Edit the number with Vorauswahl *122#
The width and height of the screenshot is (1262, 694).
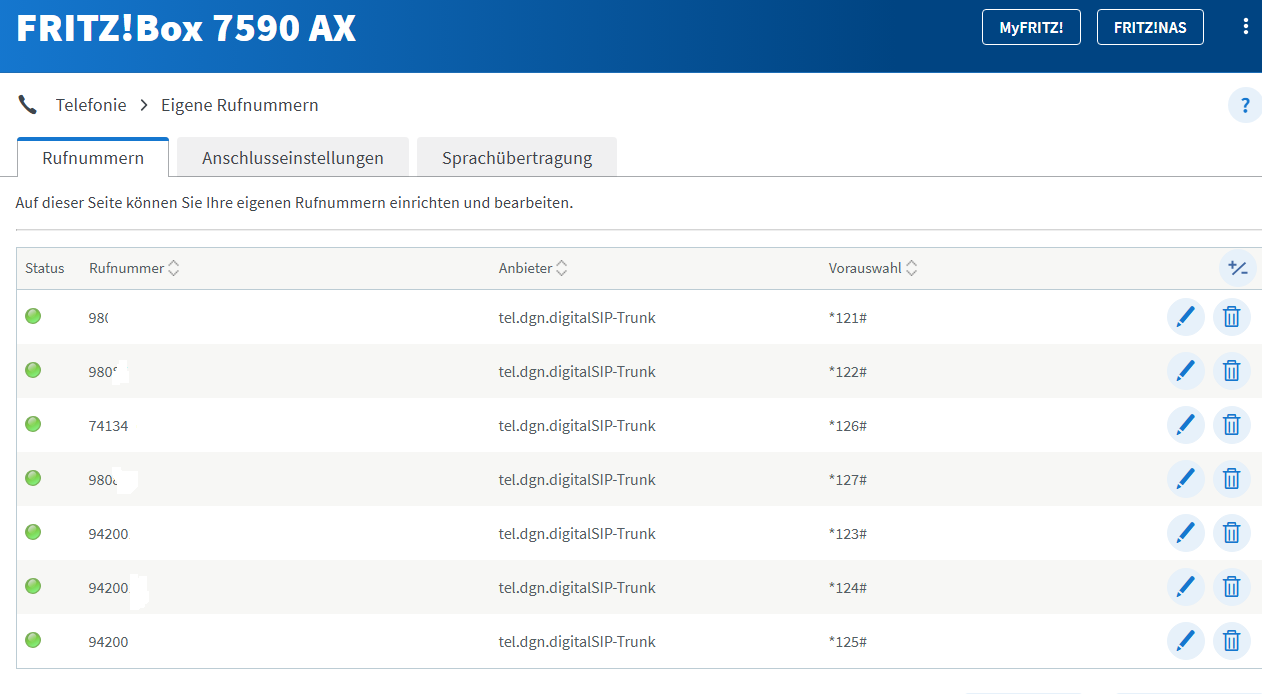tap(1186, 371)
